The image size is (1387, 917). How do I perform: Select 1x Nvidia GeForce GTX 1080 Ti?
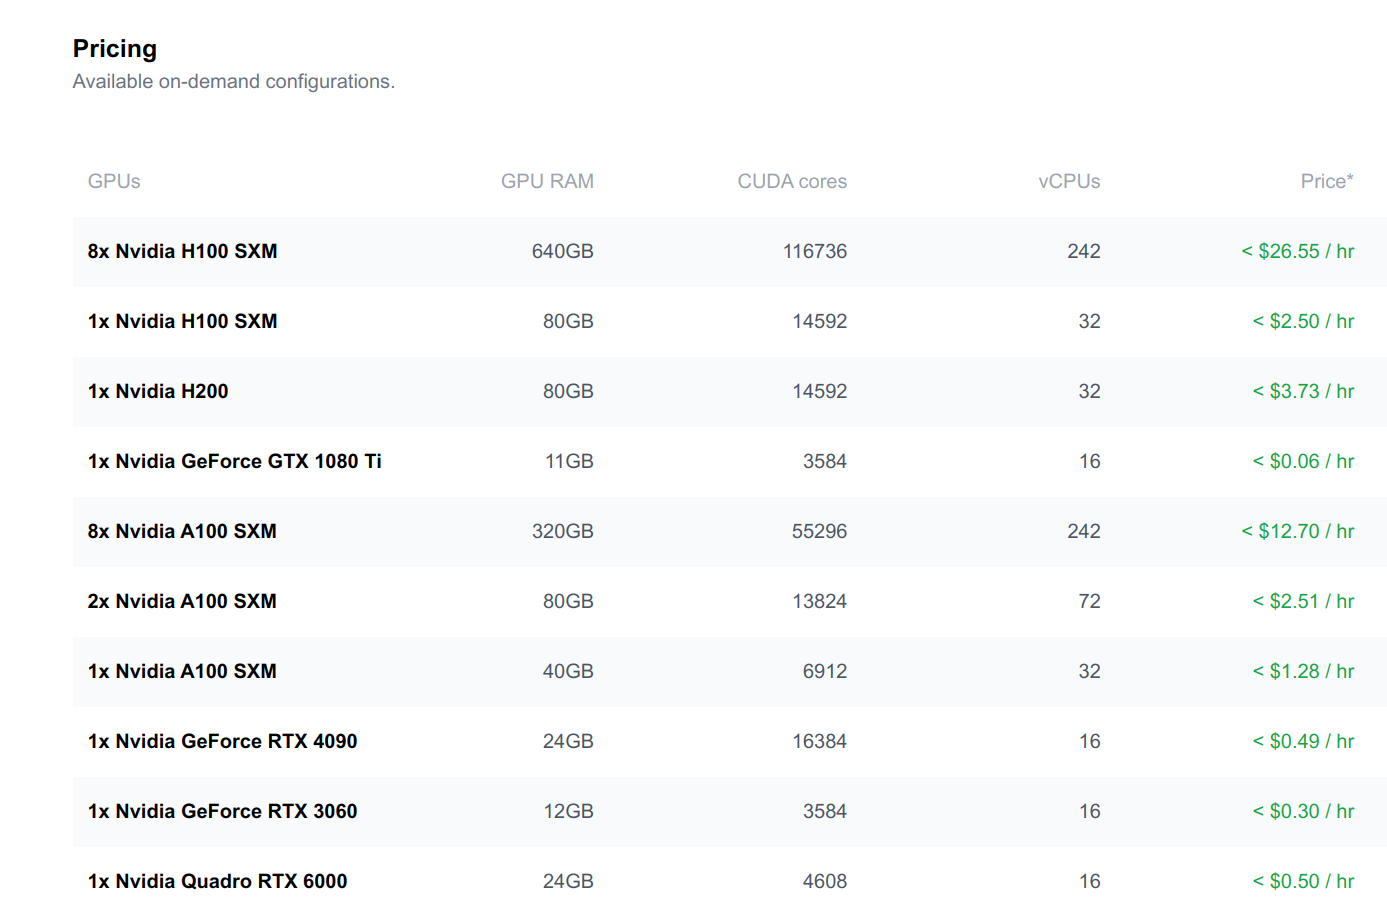[x=235, y=461]
